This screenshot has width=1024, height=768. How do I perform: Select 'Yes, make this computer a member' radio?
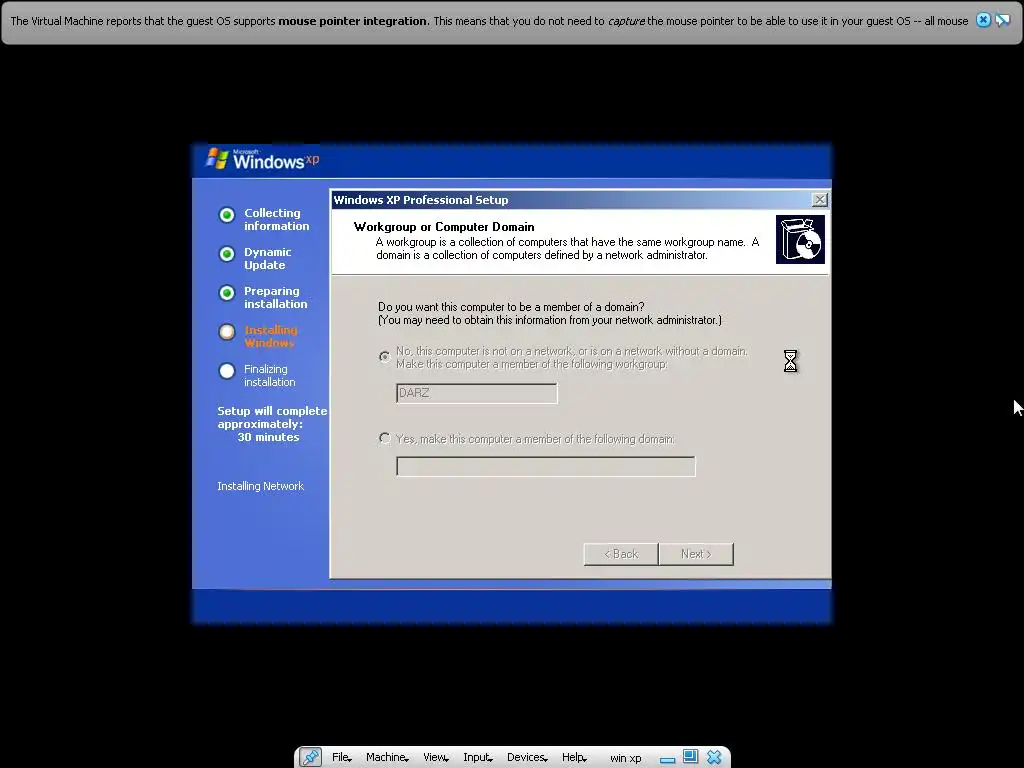[385, 438]
